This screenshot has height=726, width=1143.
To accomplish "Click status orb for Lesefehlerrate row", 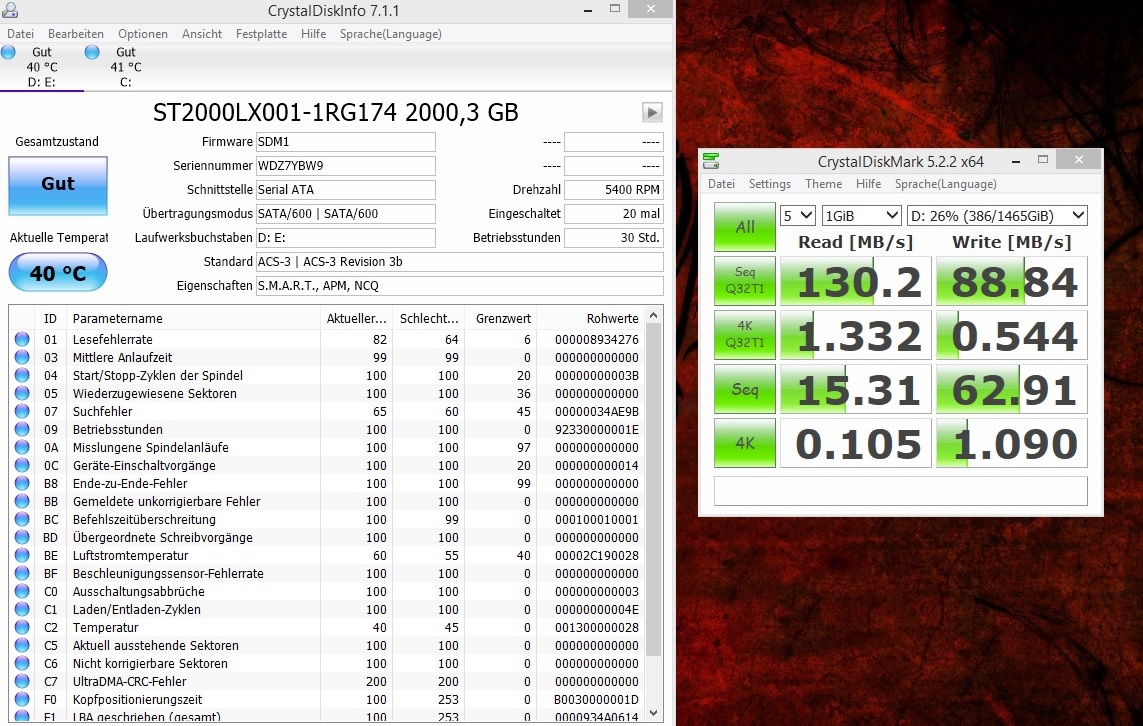I will (22, 339).
